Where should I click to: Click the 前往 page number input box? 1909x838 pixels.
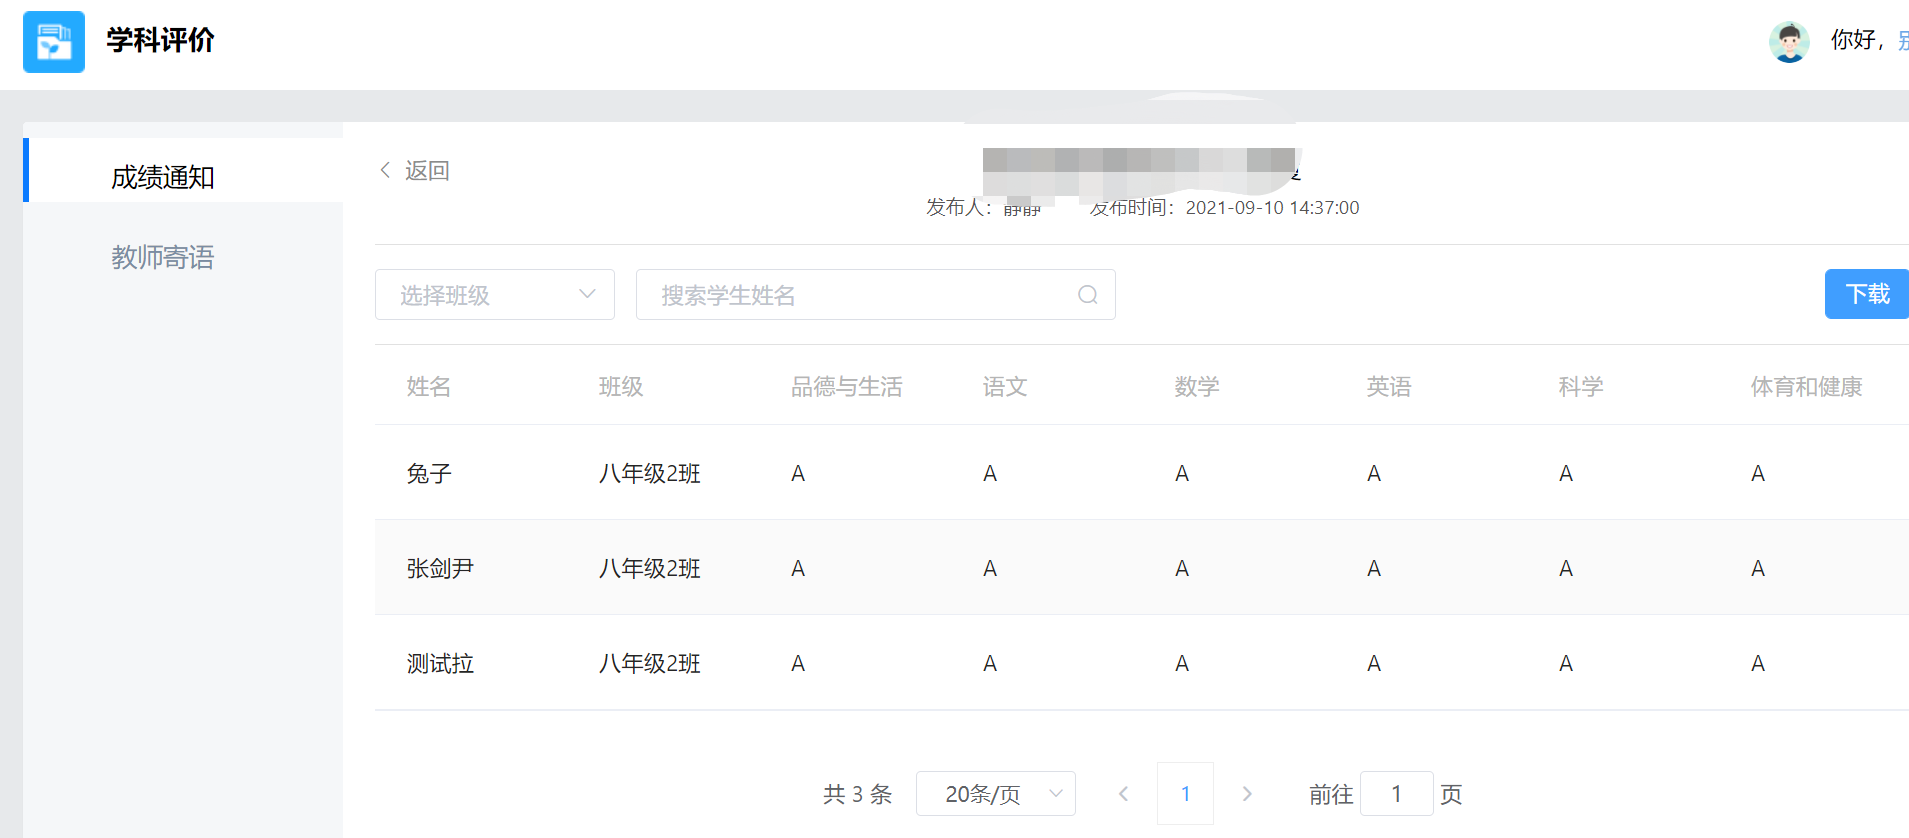pos(1396,794)
